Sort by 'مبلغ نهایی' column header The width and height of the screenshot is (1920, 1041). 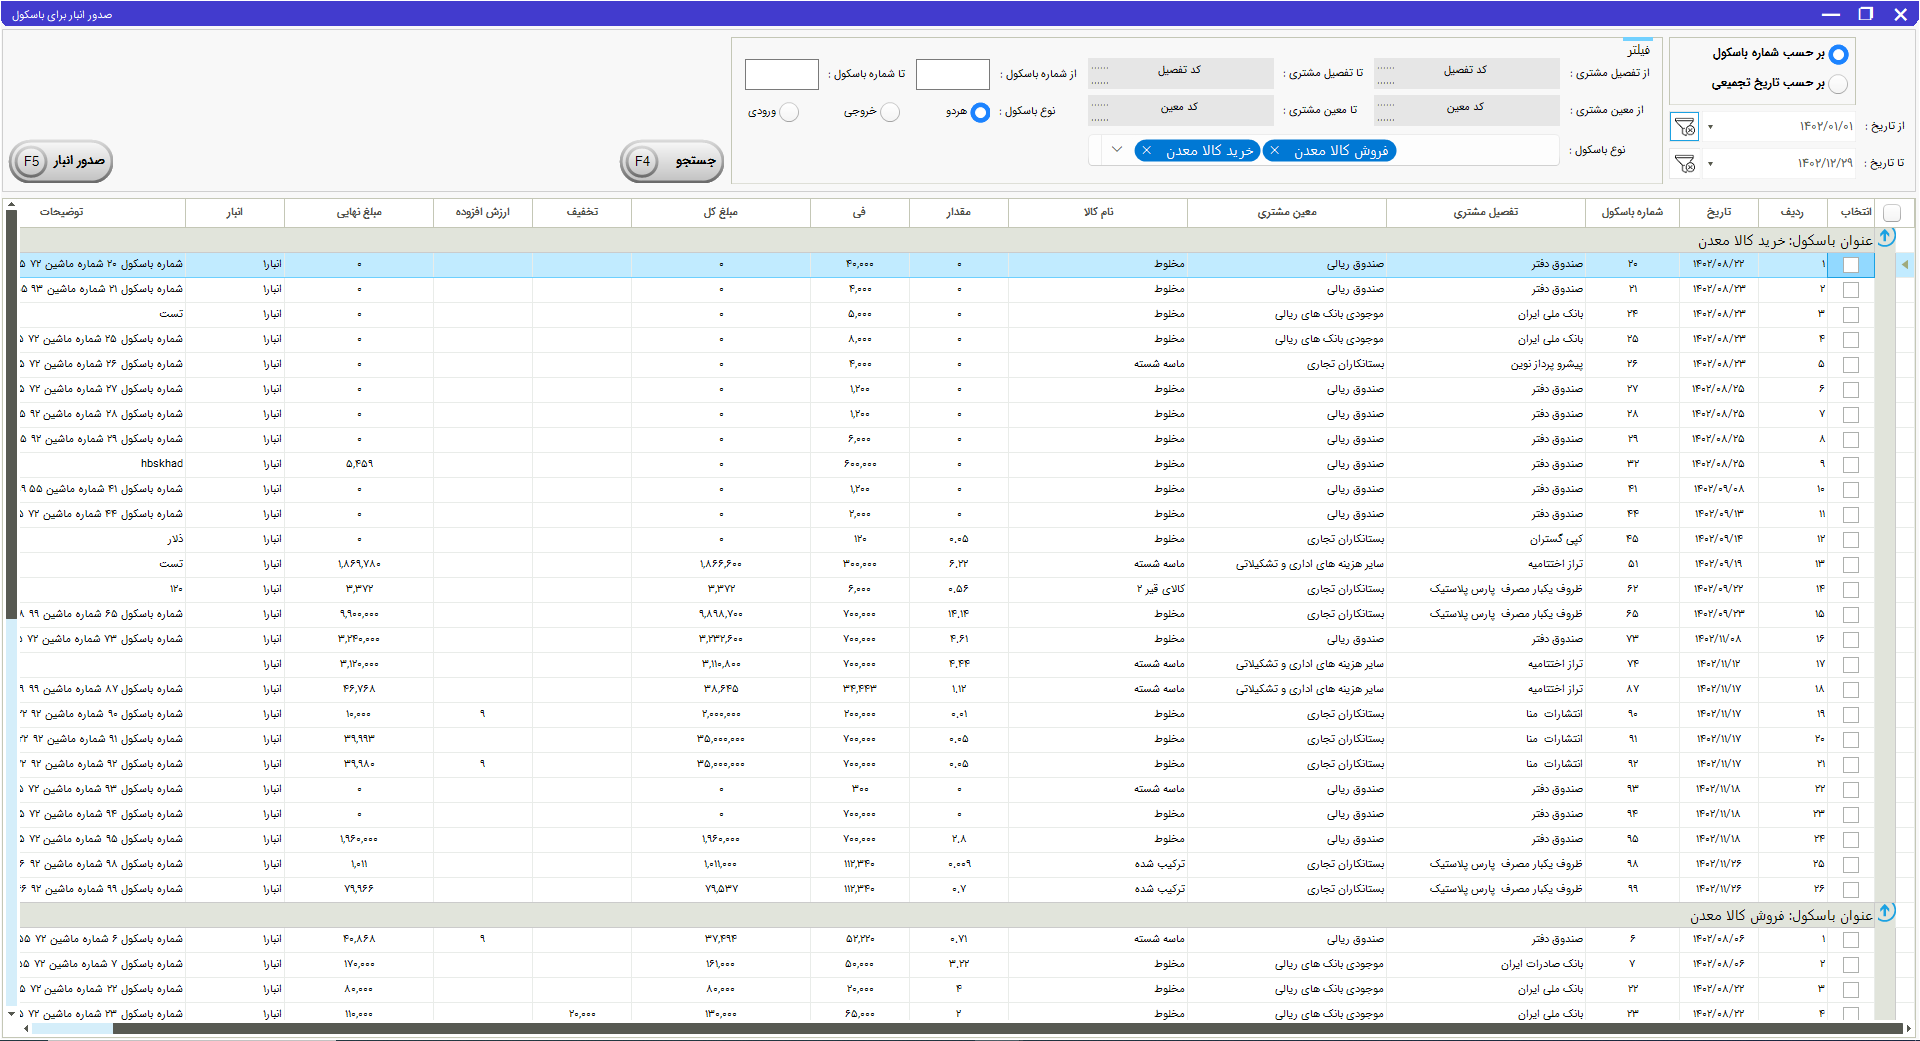coord(359,212)
